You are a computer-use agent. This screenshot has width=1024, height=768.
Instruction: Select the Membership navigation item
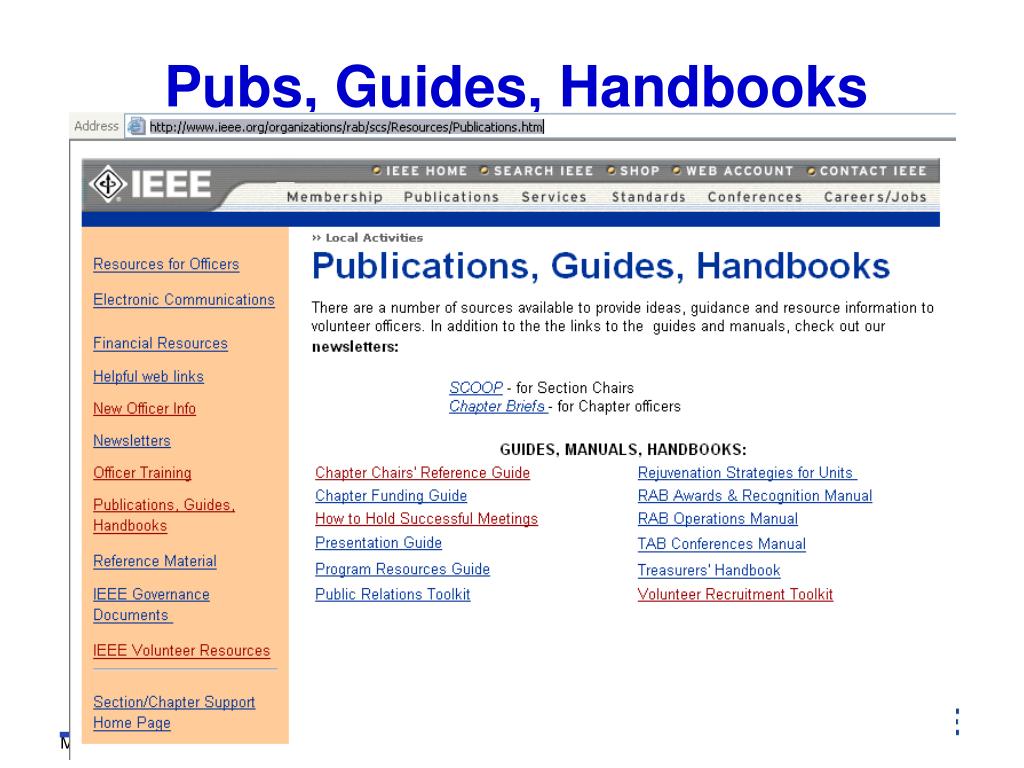point(334,197)
